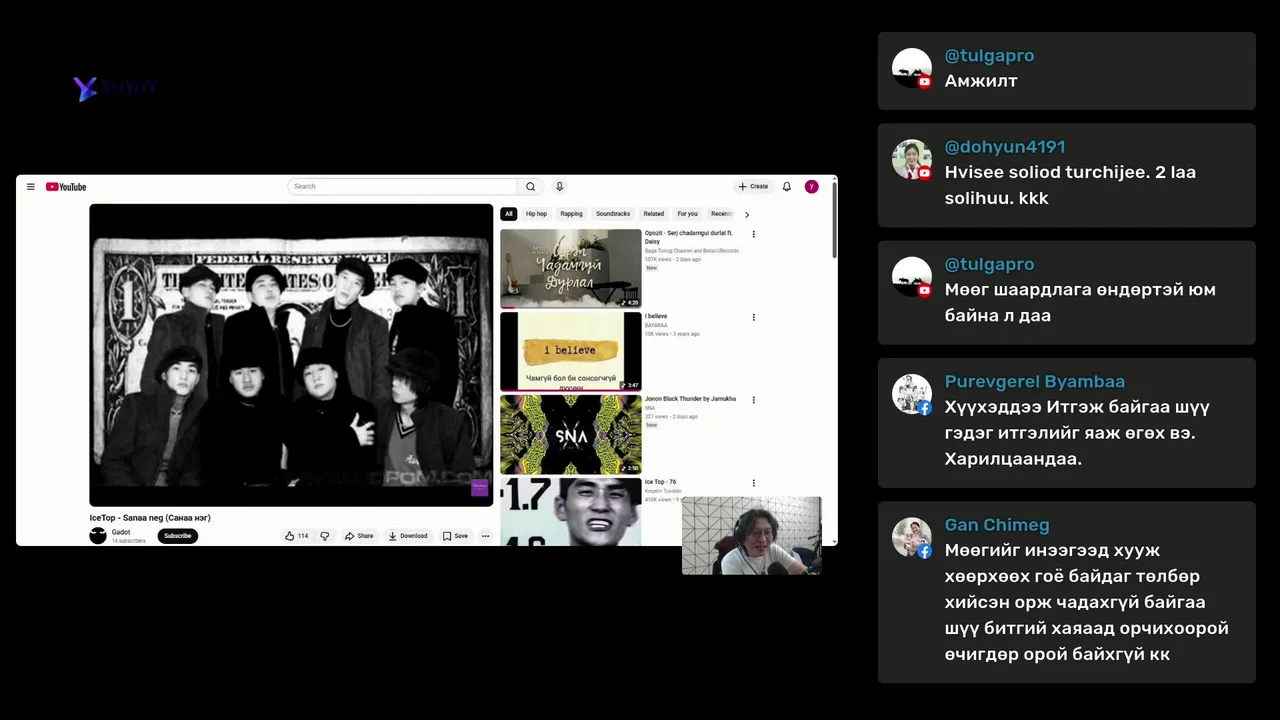Click the video title IceTop - Sanaa neg
Screen dimensions: 1280x720
[x=150, y=518]
